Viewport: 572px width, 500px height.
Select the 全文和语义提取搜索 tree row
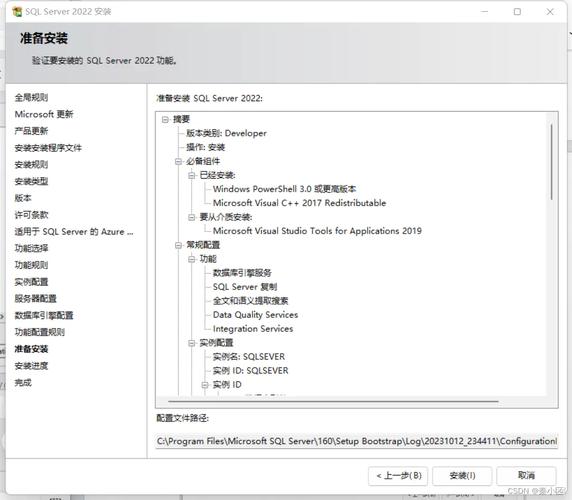(x=251, y=301)
